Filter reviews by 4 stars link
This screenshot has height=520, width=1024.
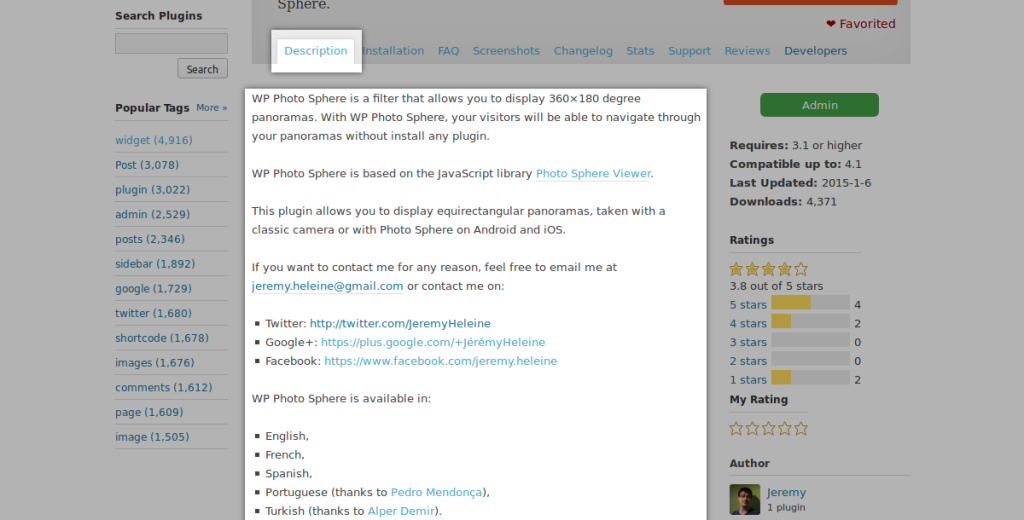click(x=748, y=324)
